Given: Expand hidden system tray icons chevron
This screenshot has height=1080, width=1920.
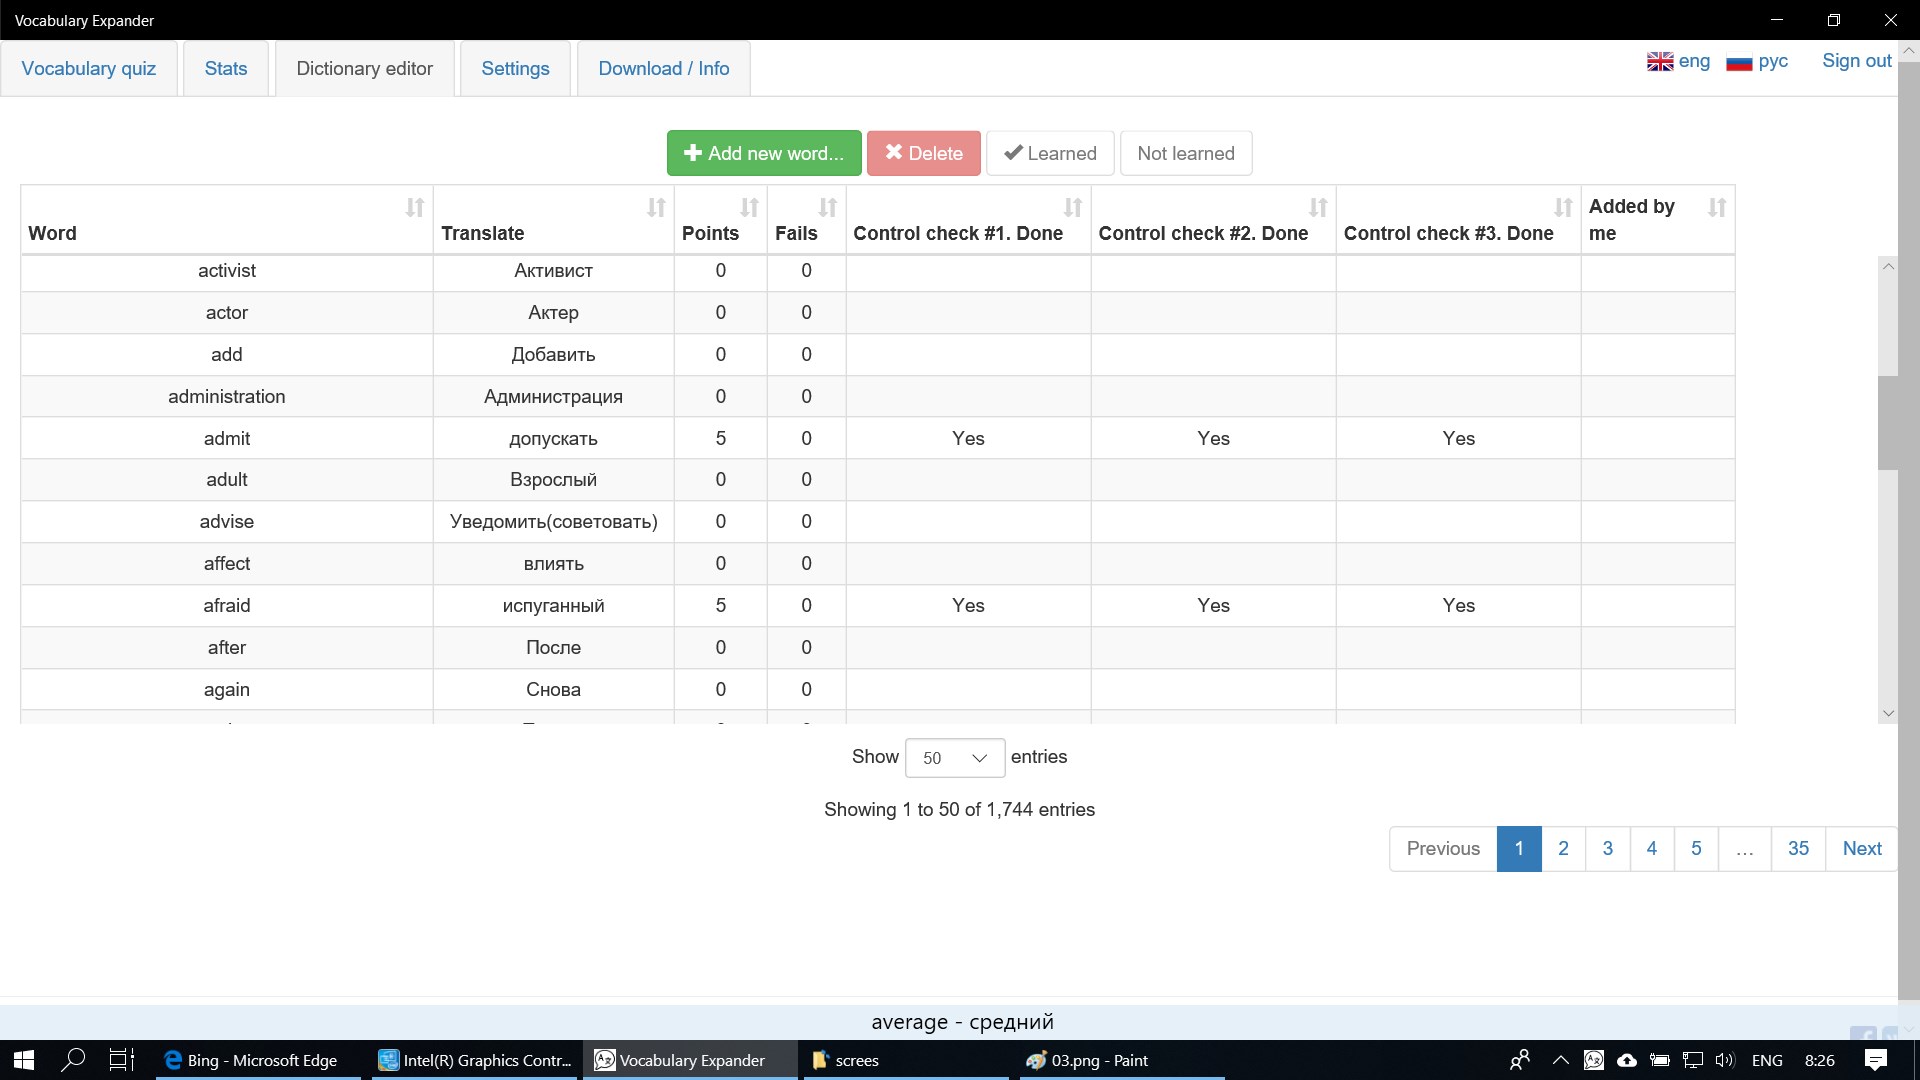Looking at the screenshot, I should pyautogui.click(x=1560, y=1060).
